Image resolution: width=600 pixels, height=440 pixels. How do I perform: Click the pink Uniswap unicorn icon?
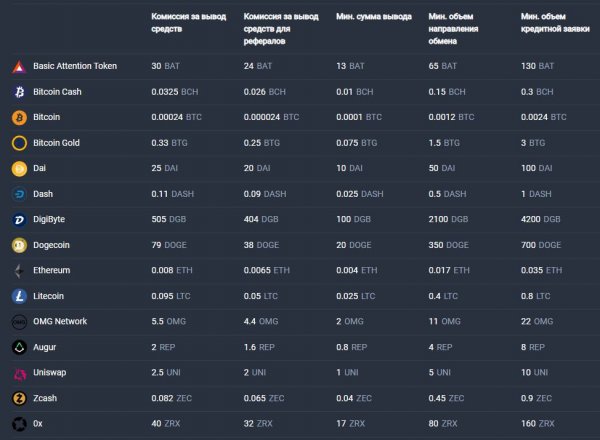pos(18,373)
